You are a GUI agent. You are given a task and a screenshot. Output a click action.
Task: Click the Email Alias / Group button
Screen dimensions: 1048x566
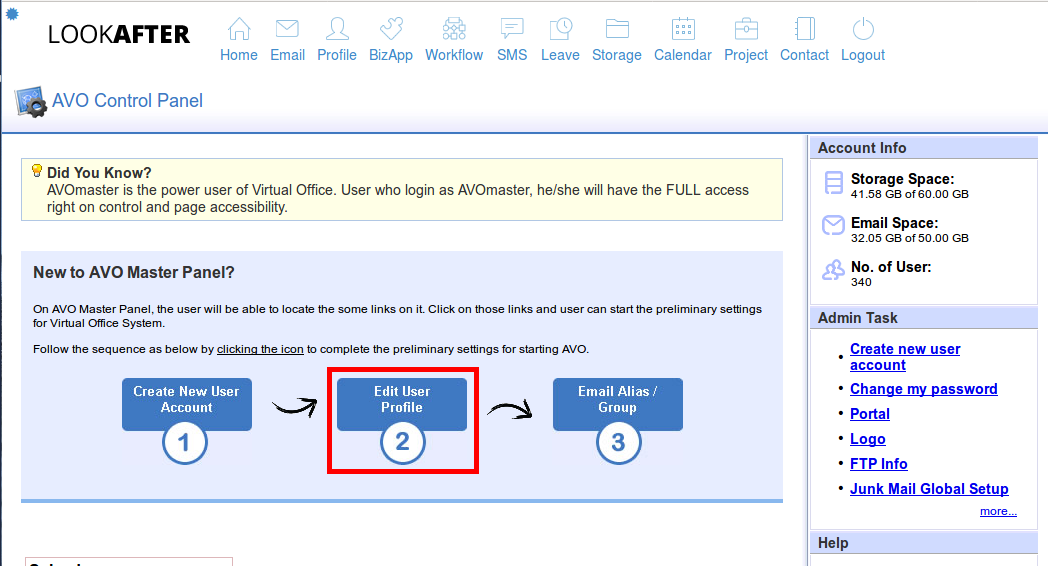(618, 404)
